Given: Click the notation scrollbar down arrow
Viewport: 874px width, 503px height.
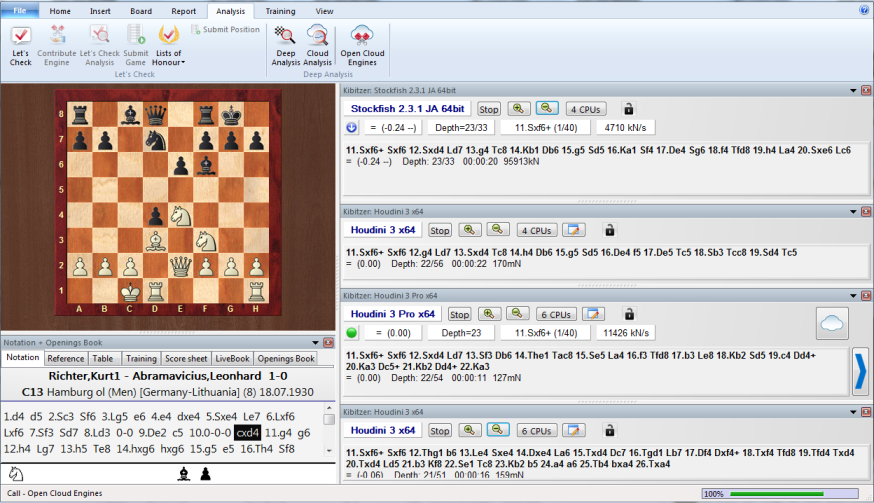Looking at the screenshot, I should pos(329,451).
